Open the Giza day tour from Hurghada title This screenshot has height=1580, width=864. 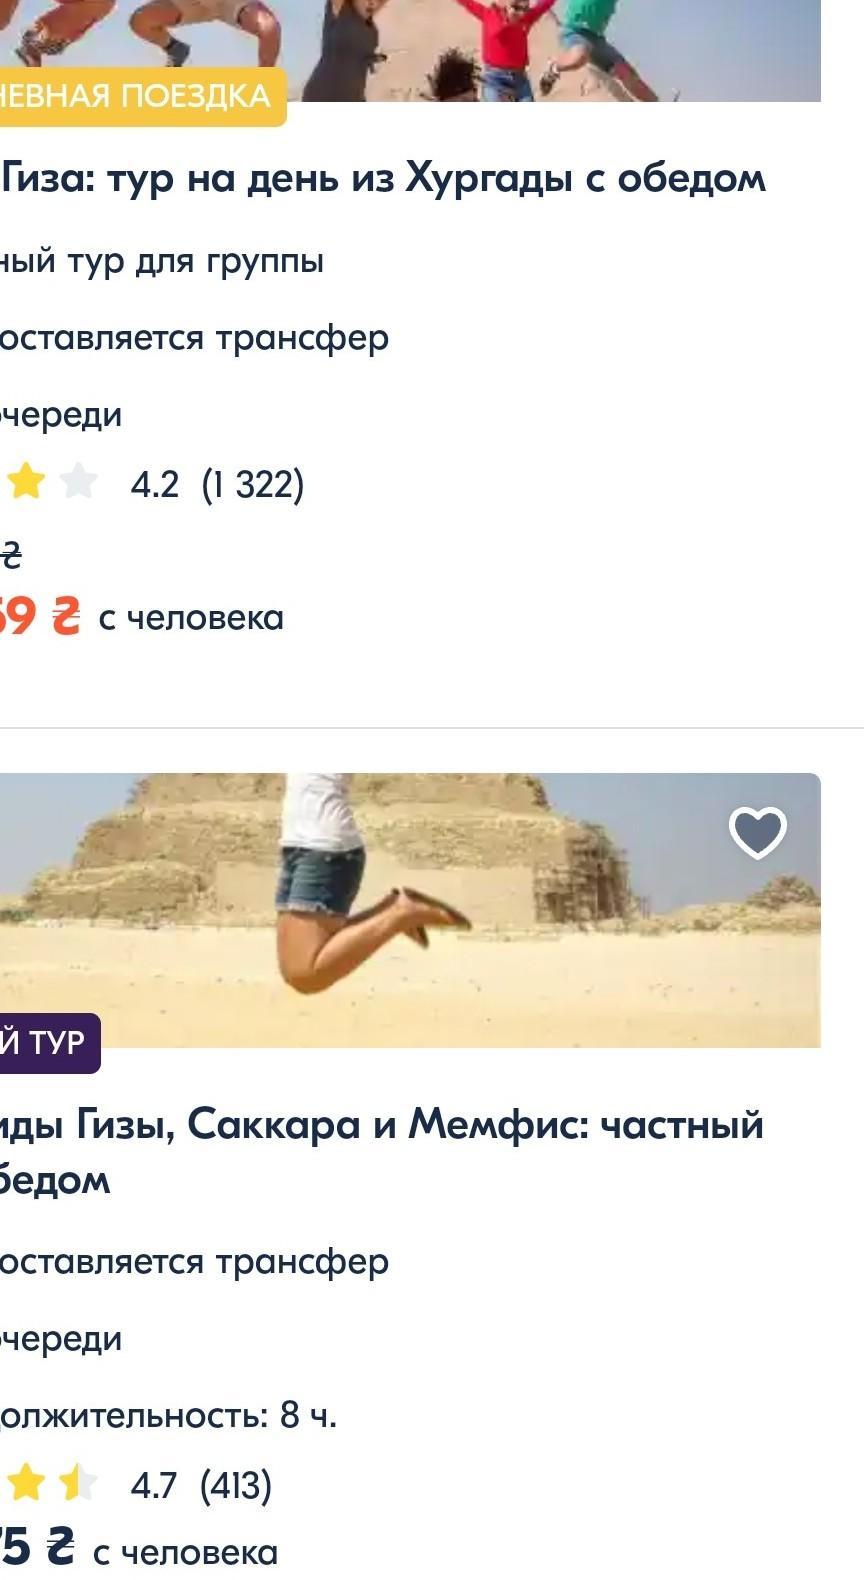tap(383, 179)
